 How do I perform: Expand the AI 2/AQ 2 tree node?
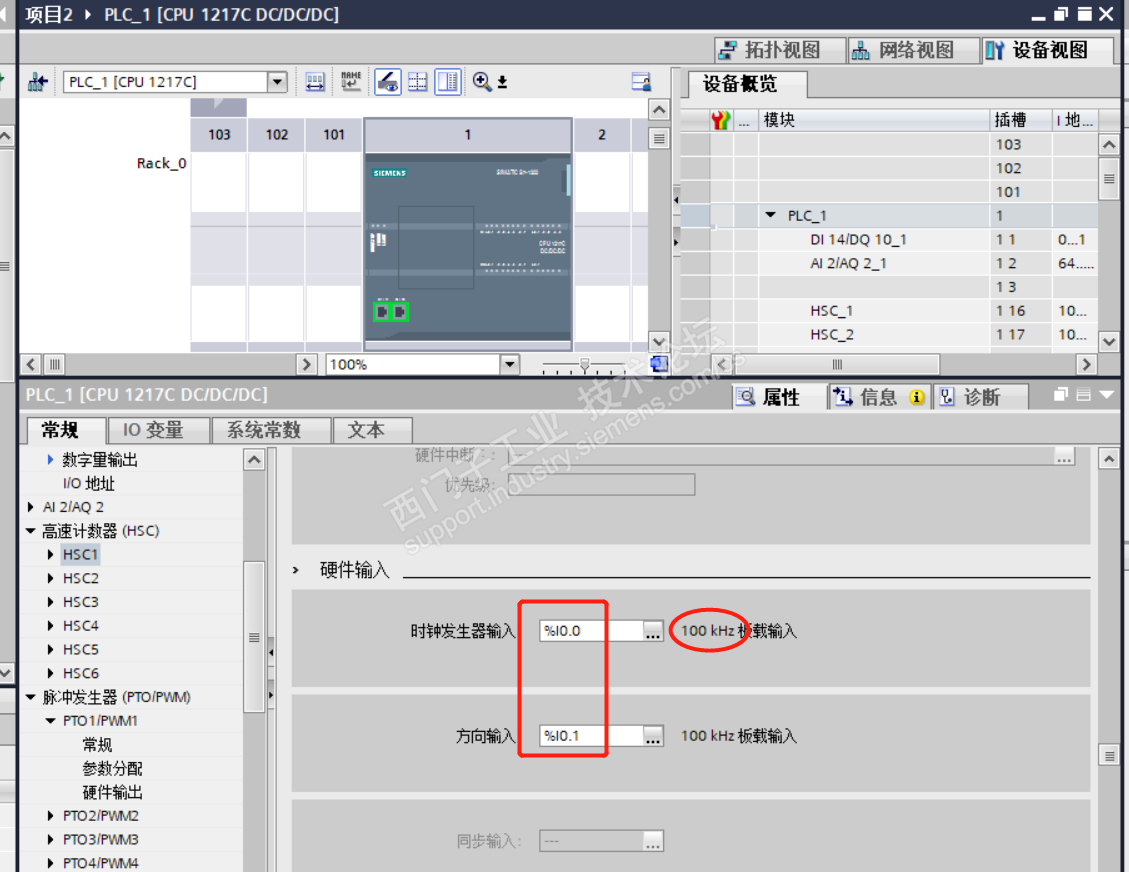[30, 507]
